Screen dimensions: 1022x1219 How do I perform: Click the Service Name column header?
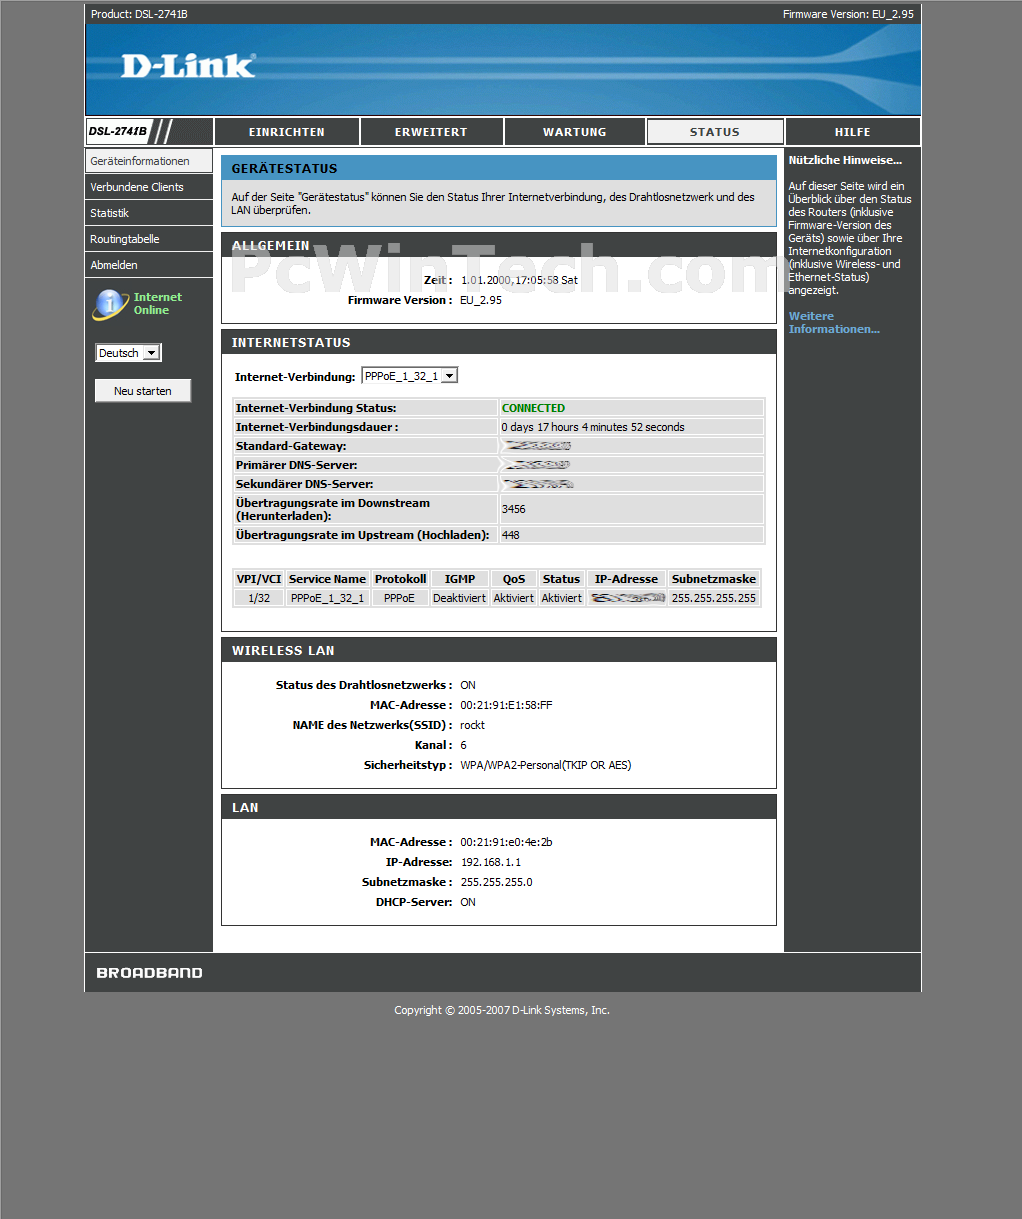tap(328, 579)
